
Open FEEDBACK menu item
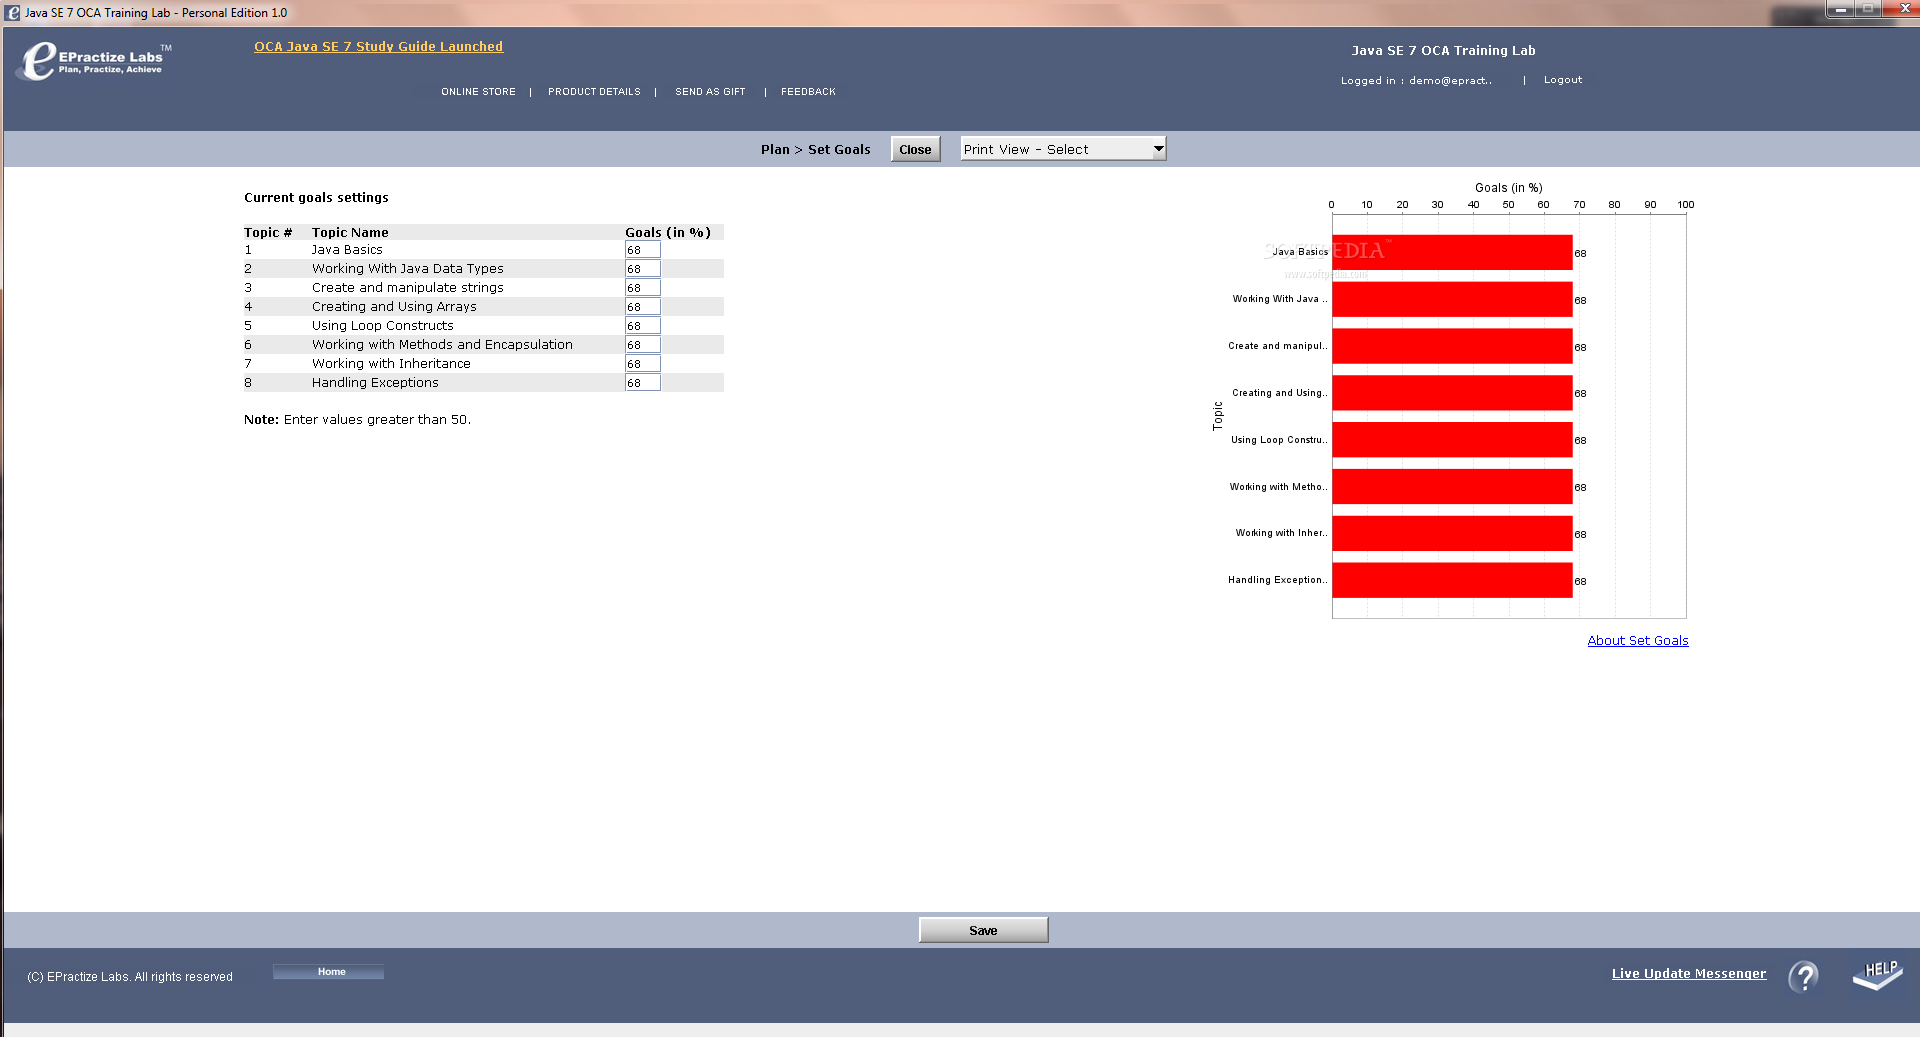pos(808,92)
